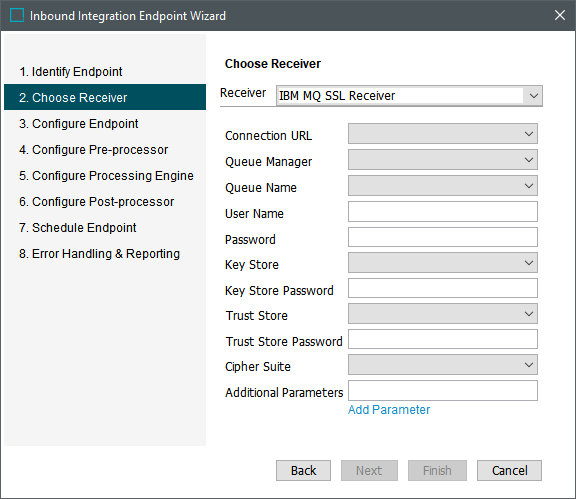
Task: Open the Cipher Suite dropdown
Action: (443, 365)
